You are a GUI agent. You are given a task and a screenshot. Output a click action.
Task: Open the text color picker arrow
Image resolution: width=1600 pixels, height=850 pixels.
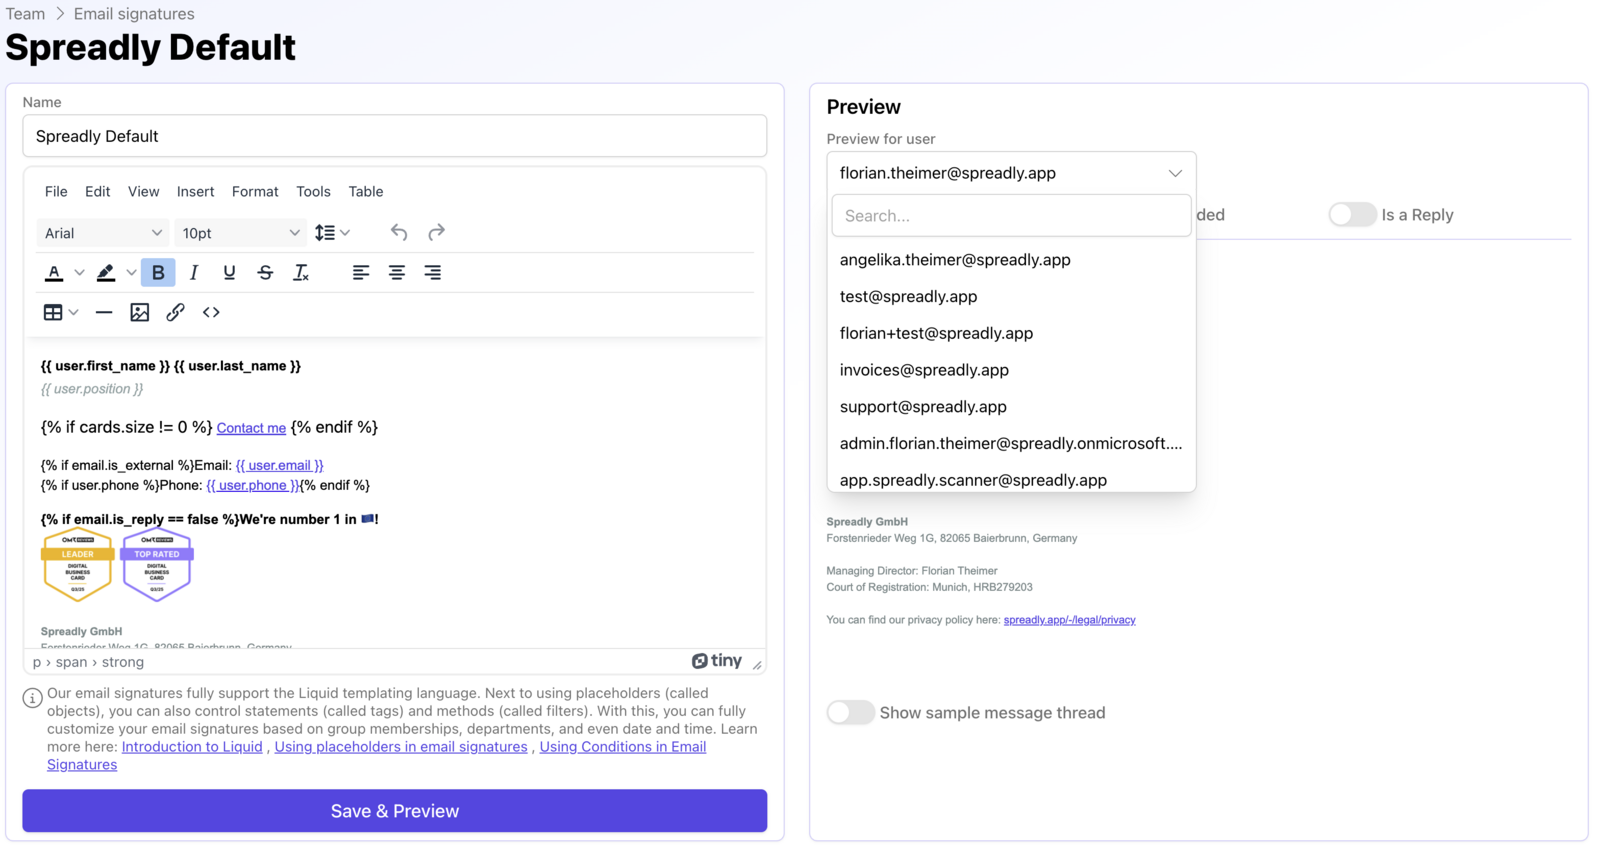point(79,273)
